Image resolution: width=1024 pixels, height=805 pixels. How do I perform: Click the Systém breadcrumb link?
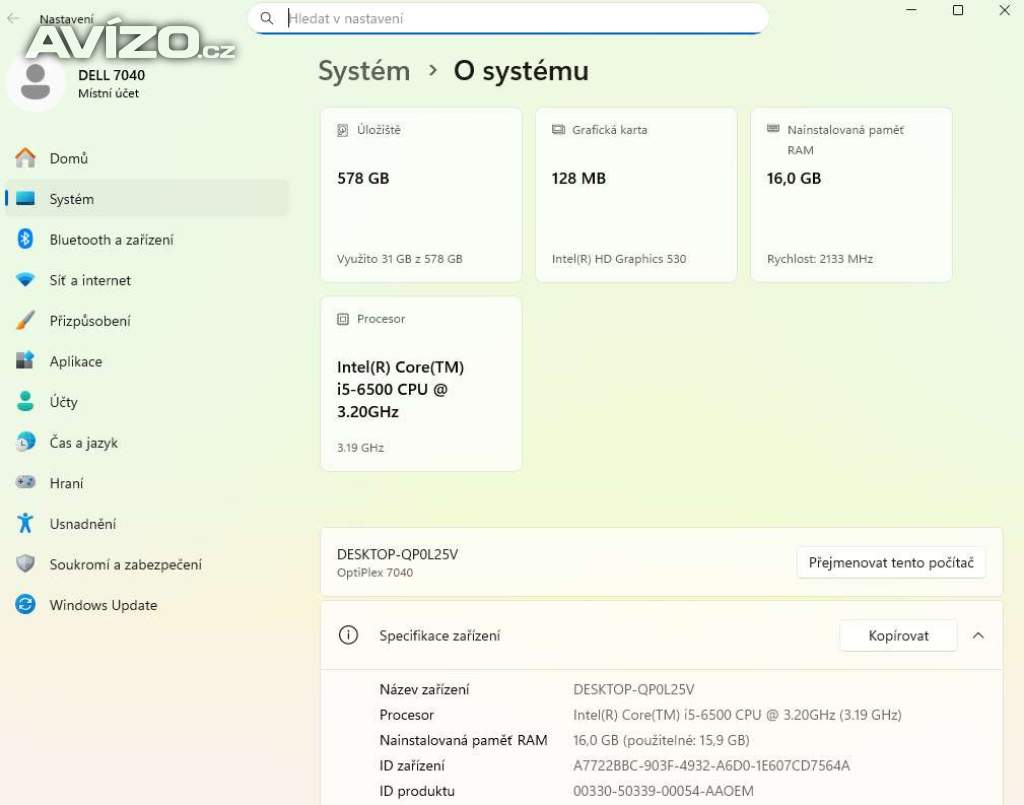[364, 71]
